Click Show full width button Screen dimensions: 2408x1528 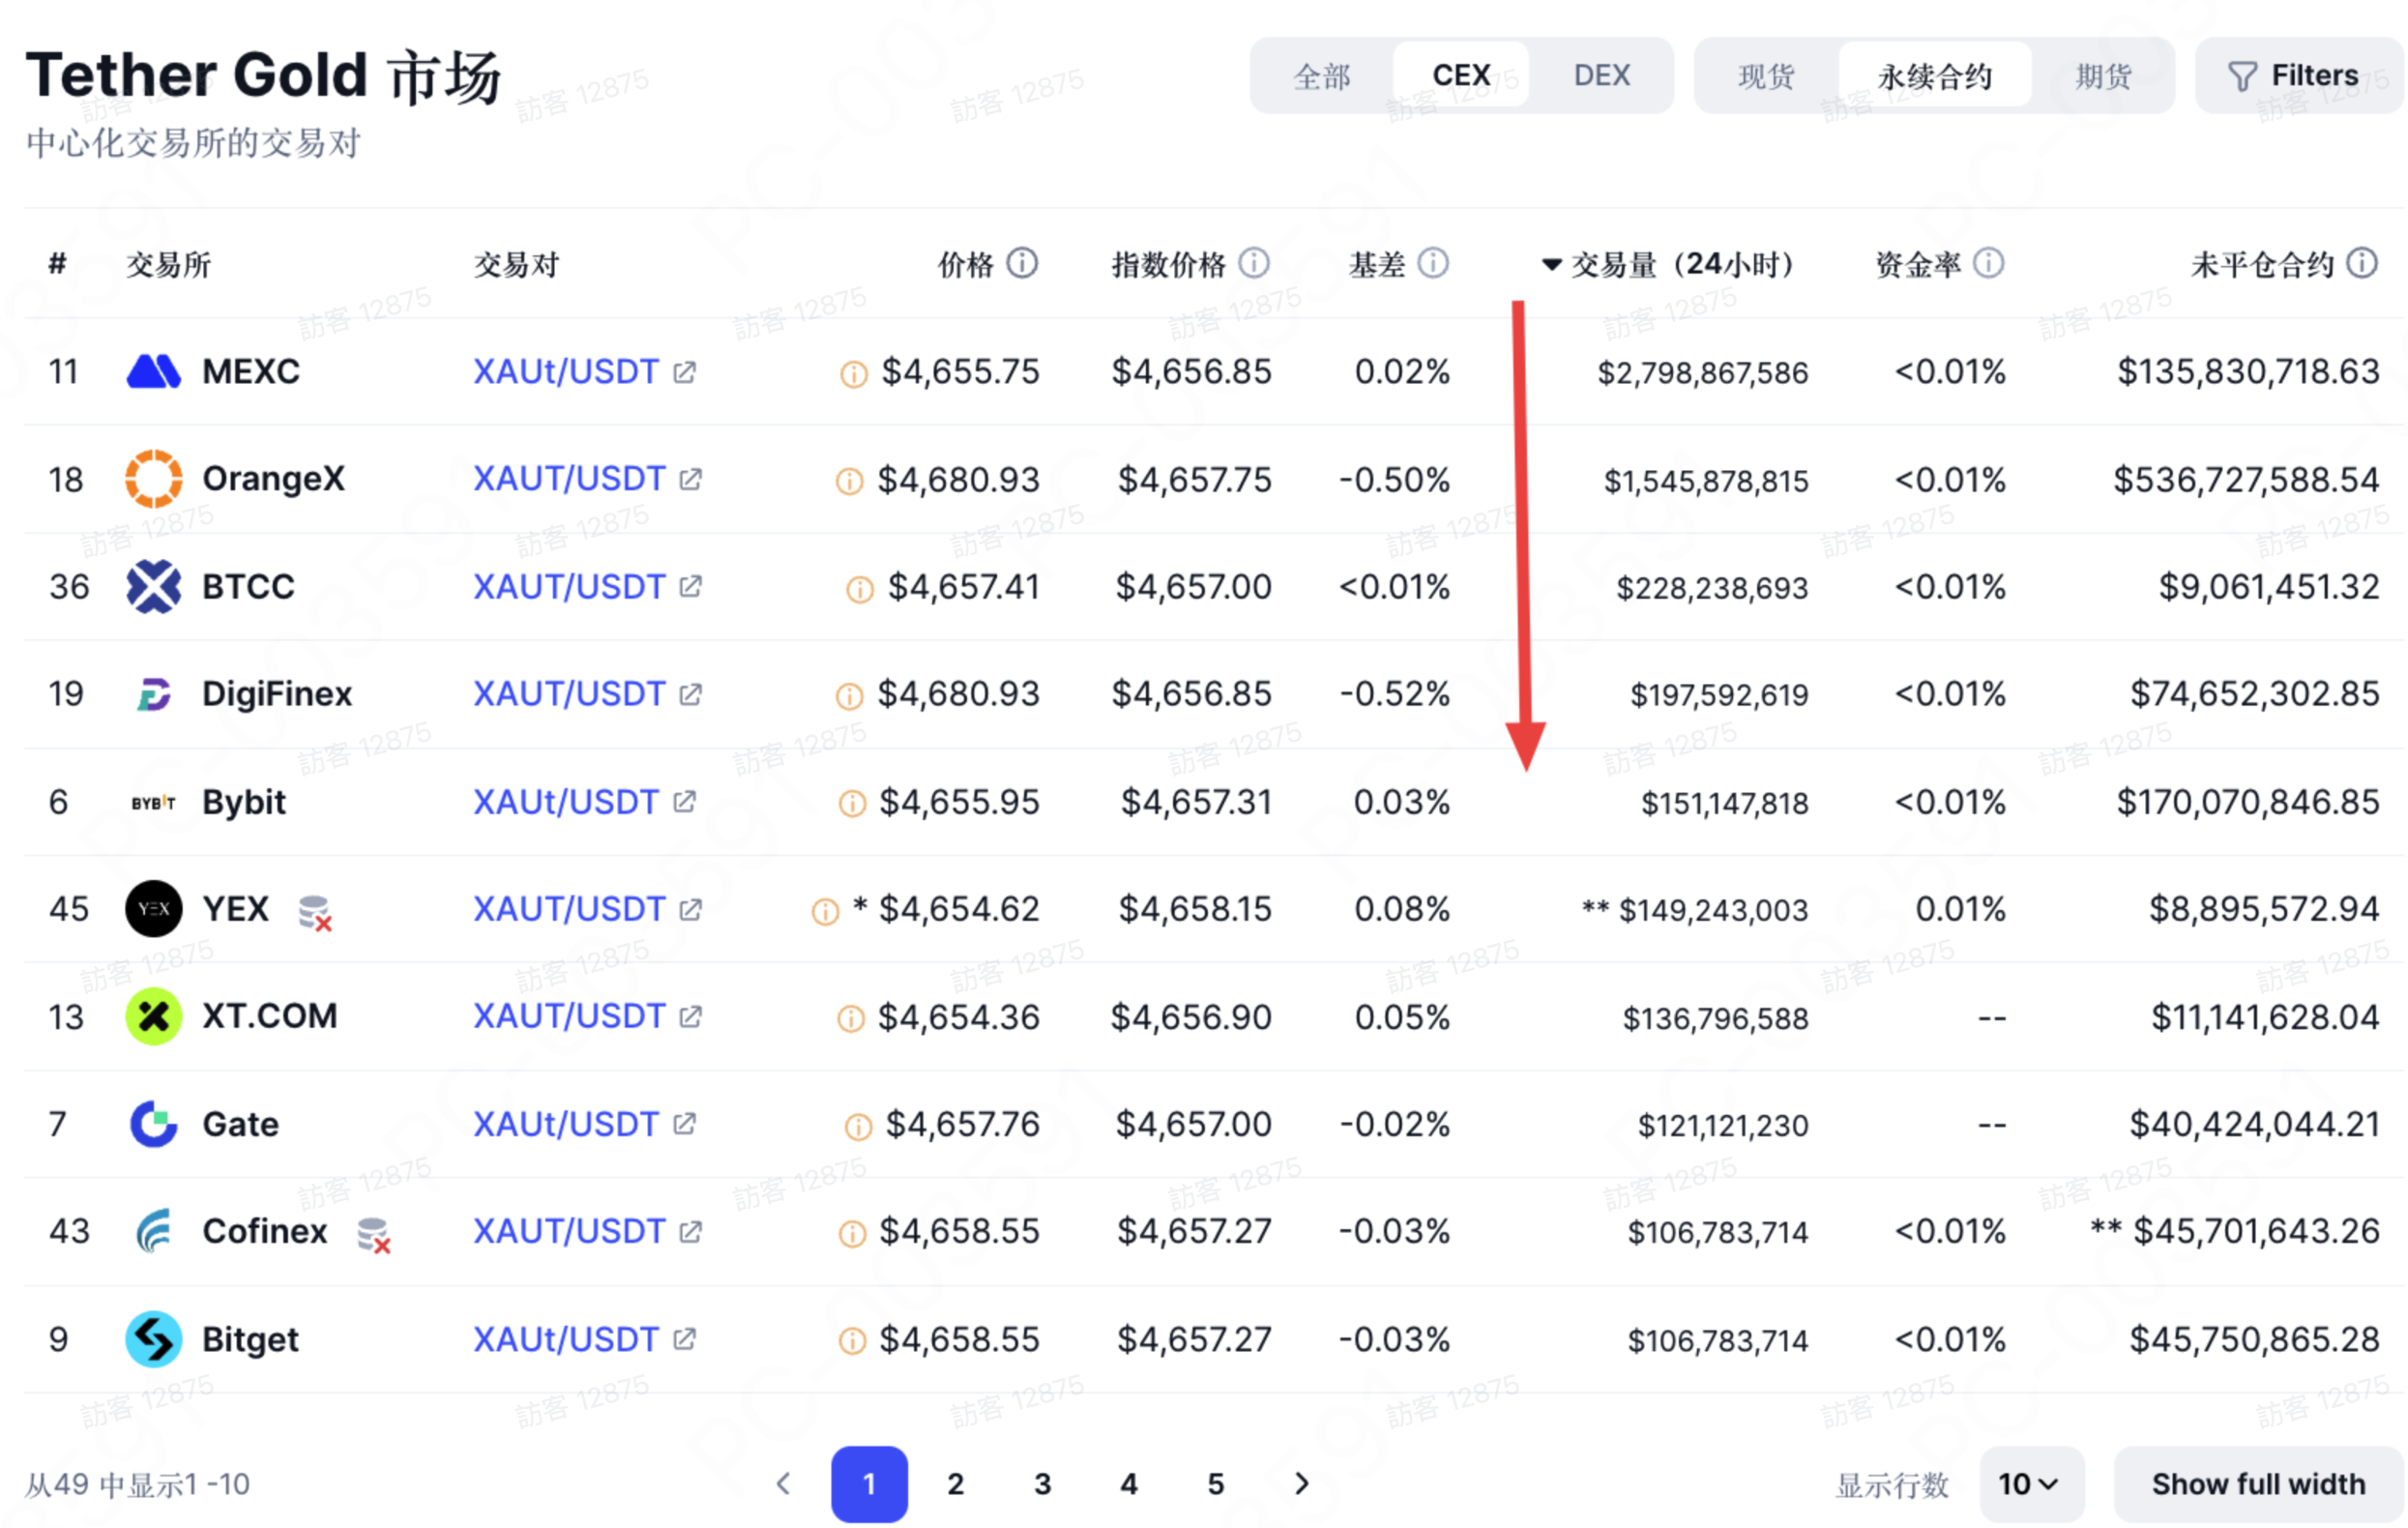coord(2258,1484)
